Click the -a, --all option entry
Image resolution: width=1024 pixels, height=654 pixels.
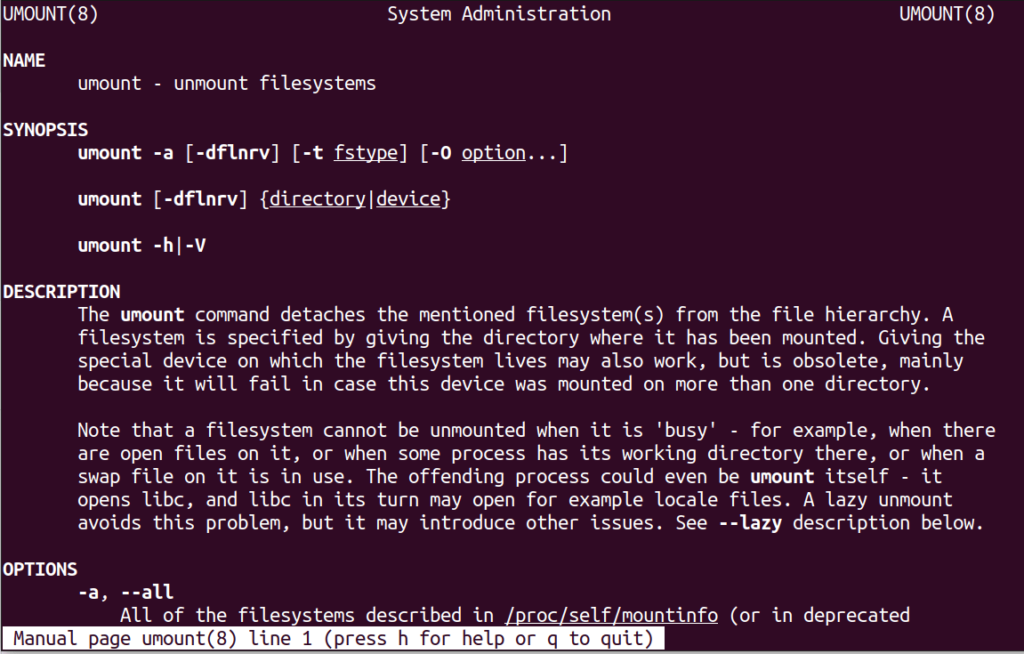[x=125, y=592]
